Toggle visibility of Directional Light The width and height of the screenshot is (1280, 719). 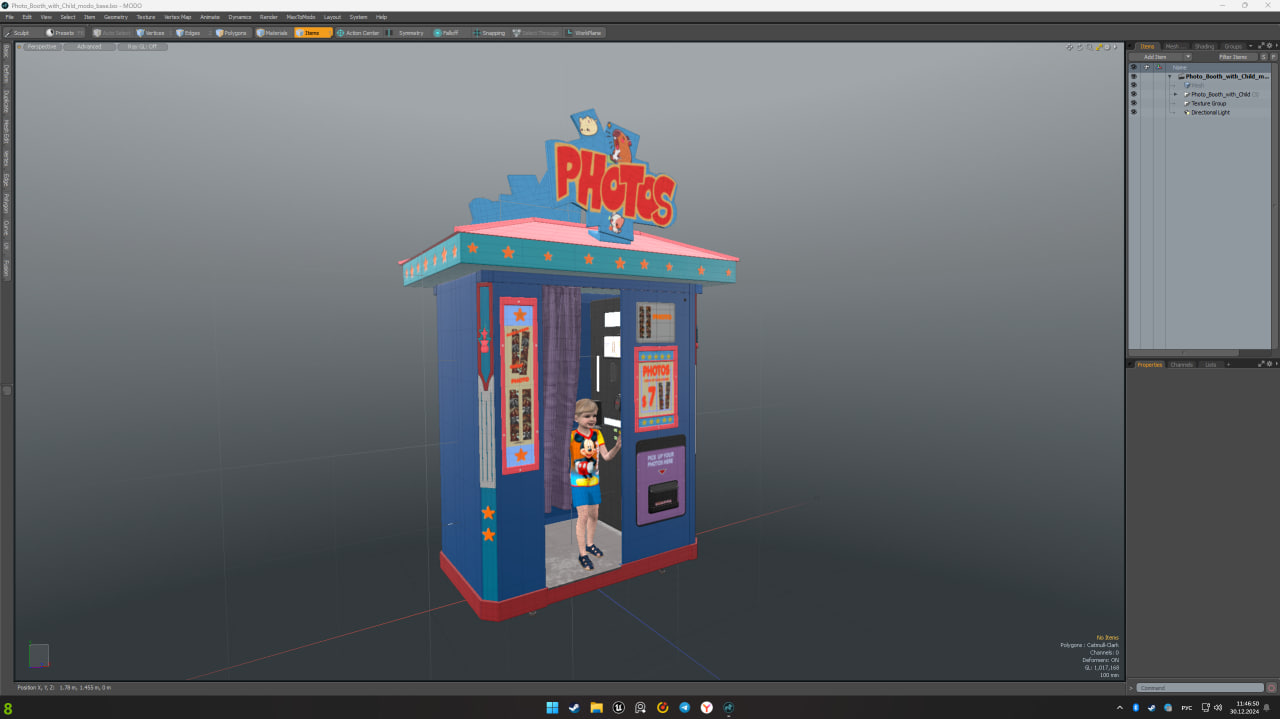[1133, 112]
